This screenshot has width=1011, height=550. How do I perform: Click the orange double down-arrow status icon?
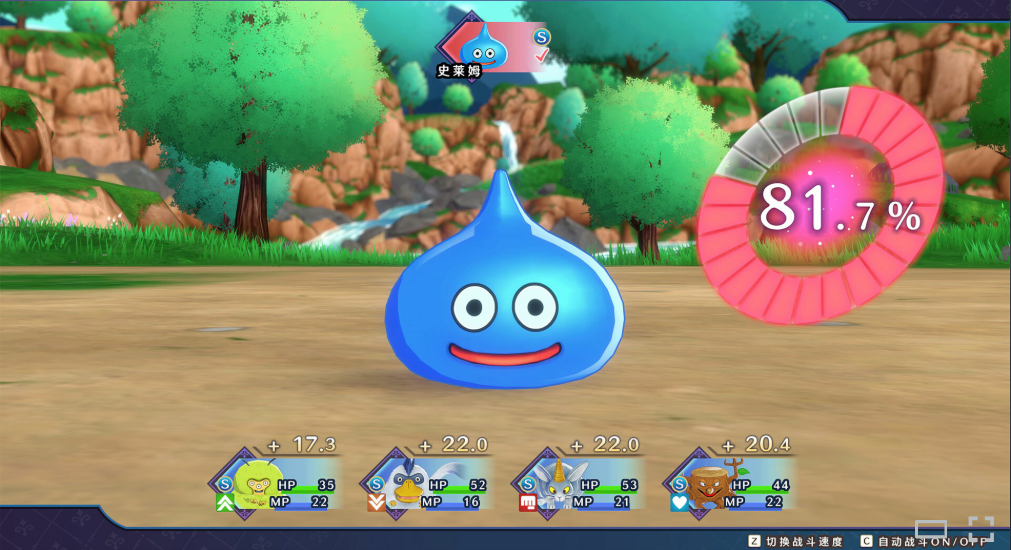(376, 503)
